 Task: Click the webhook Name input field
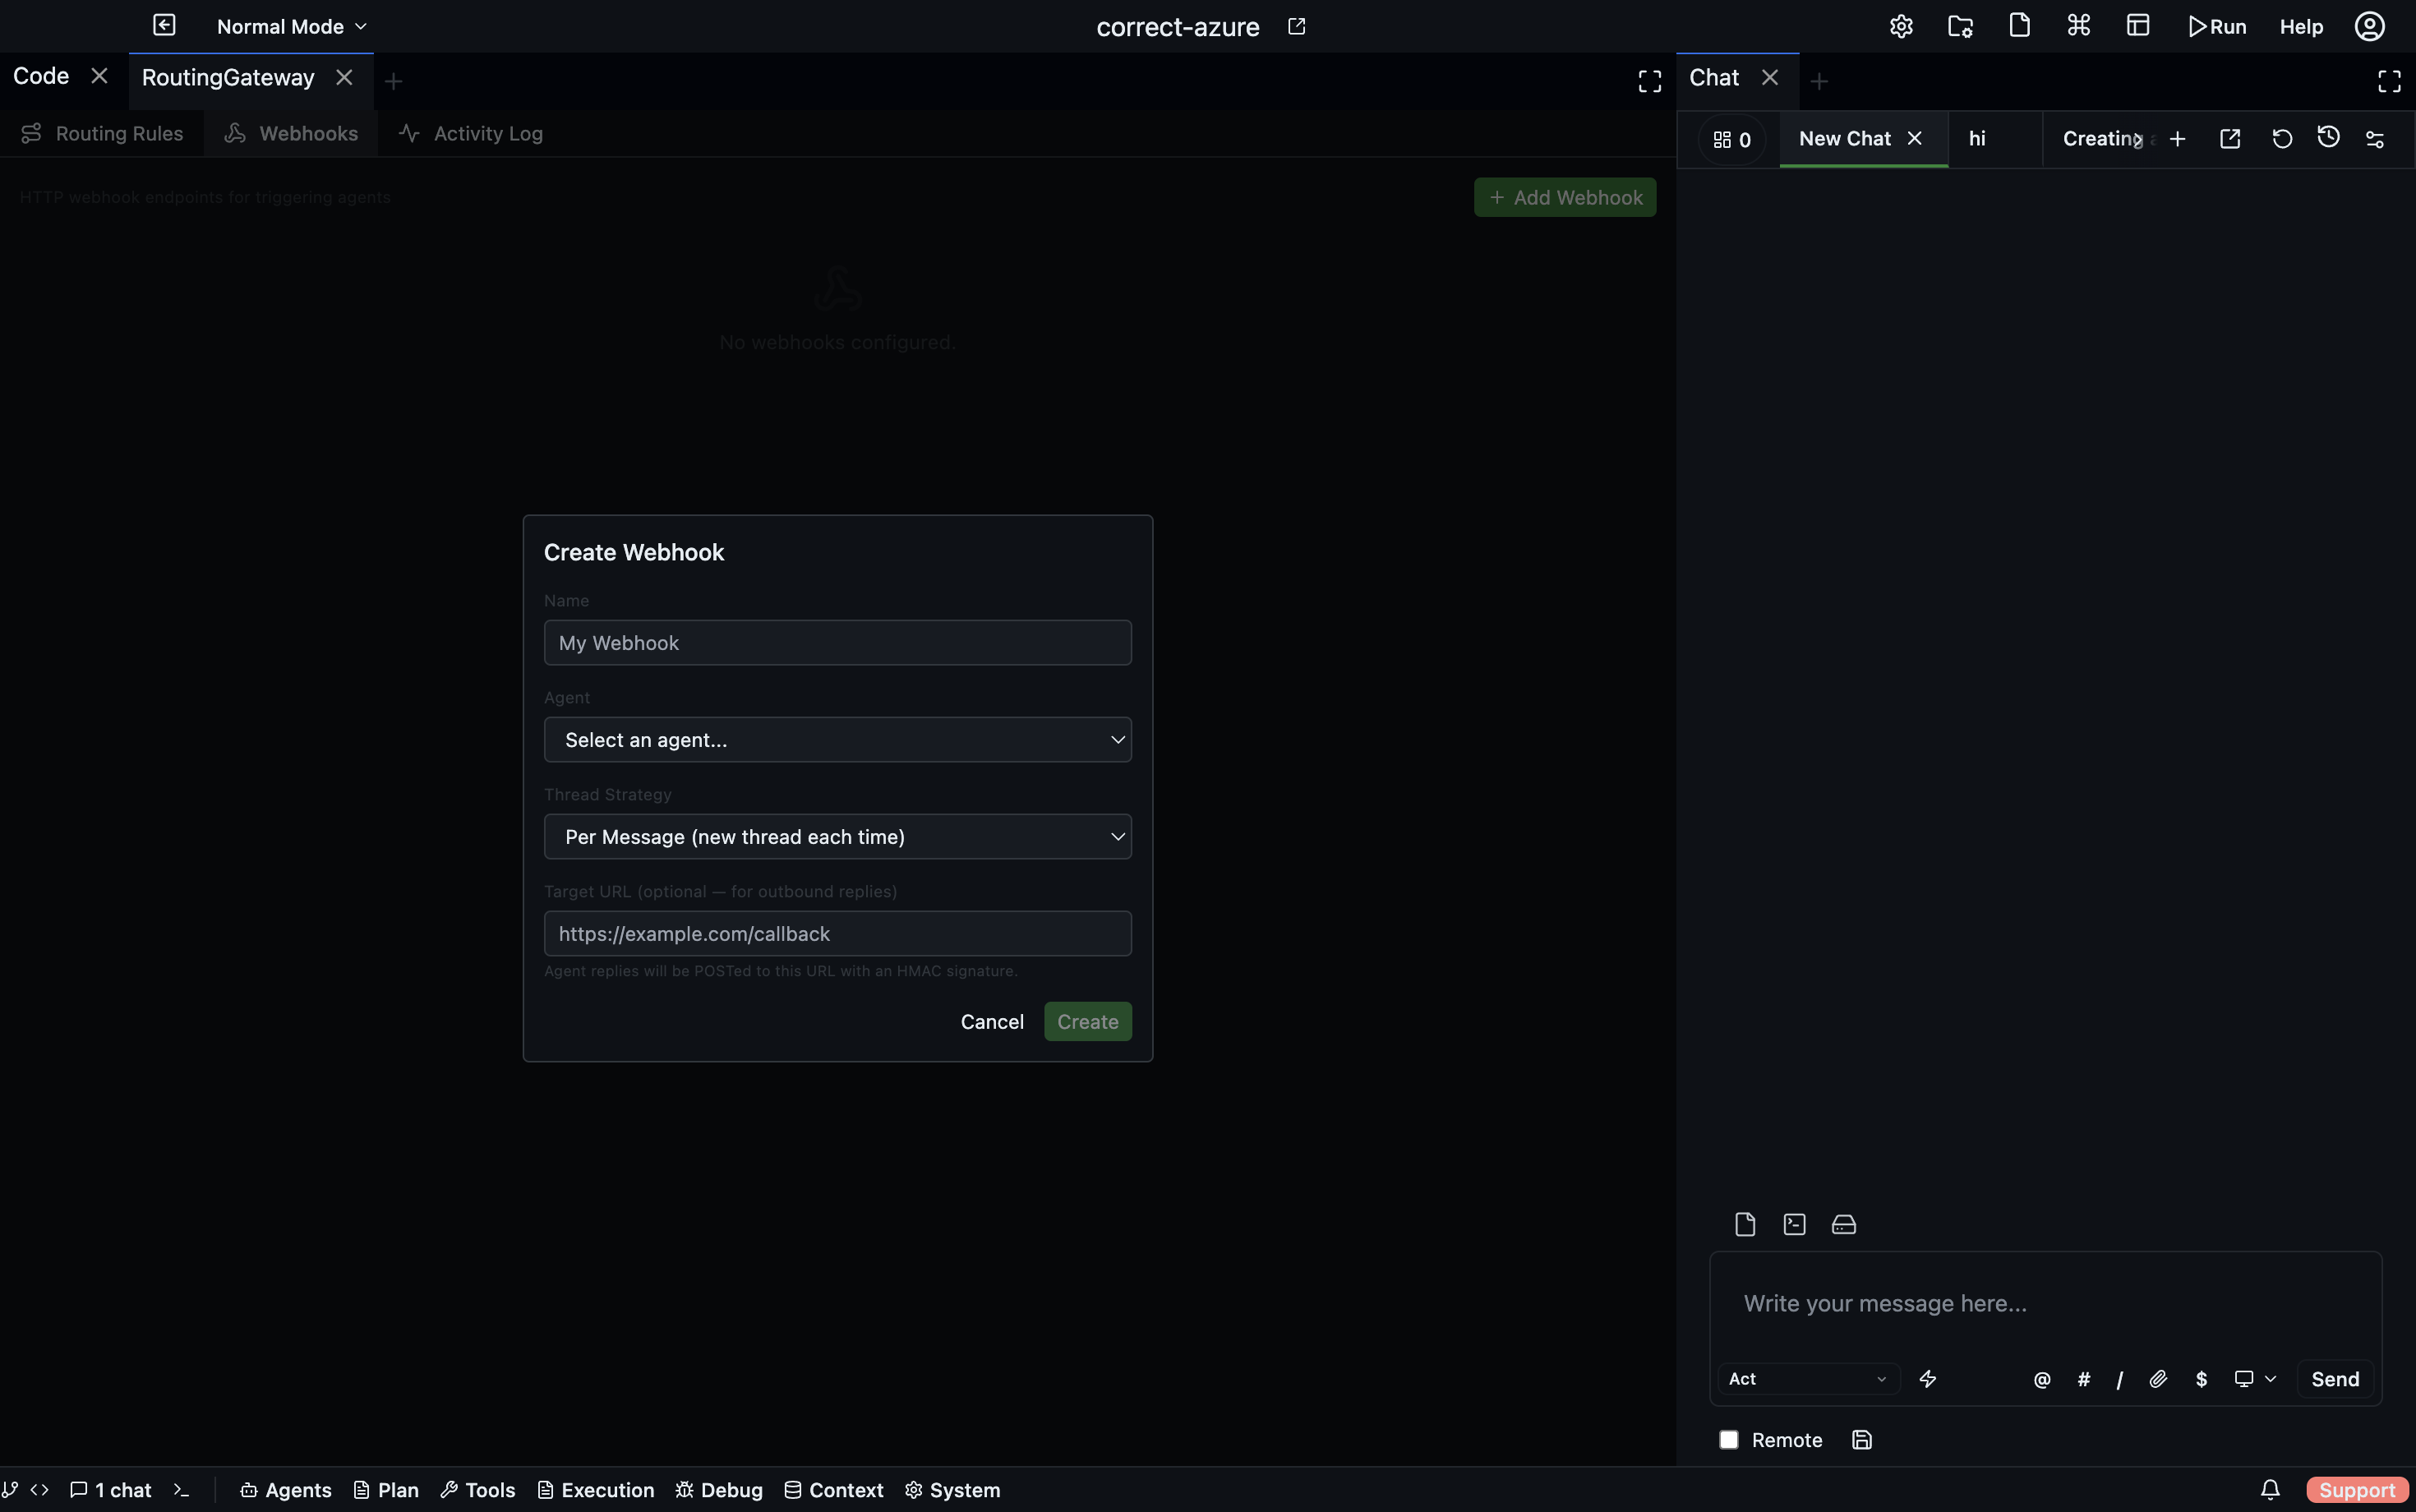837,642
